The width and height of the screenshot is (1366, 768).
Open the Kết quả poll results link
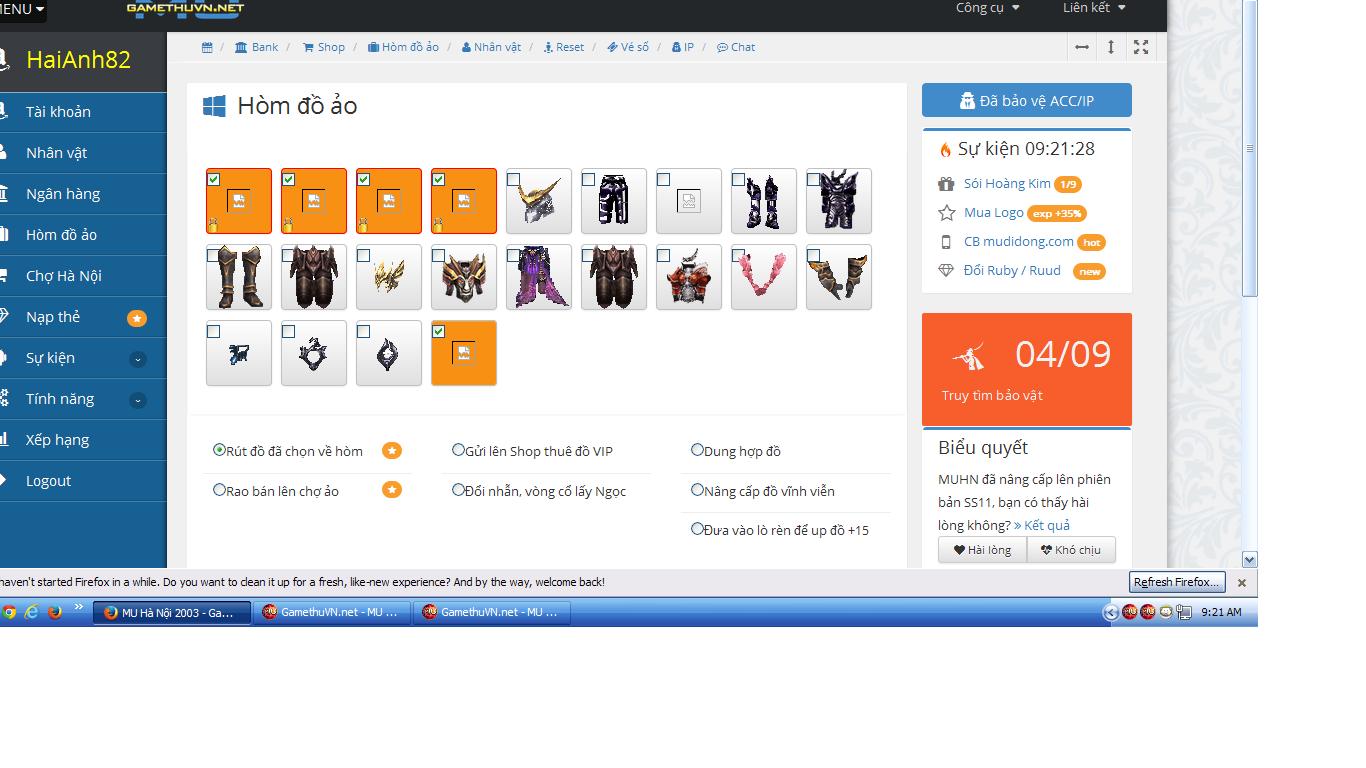[1042, 525]
